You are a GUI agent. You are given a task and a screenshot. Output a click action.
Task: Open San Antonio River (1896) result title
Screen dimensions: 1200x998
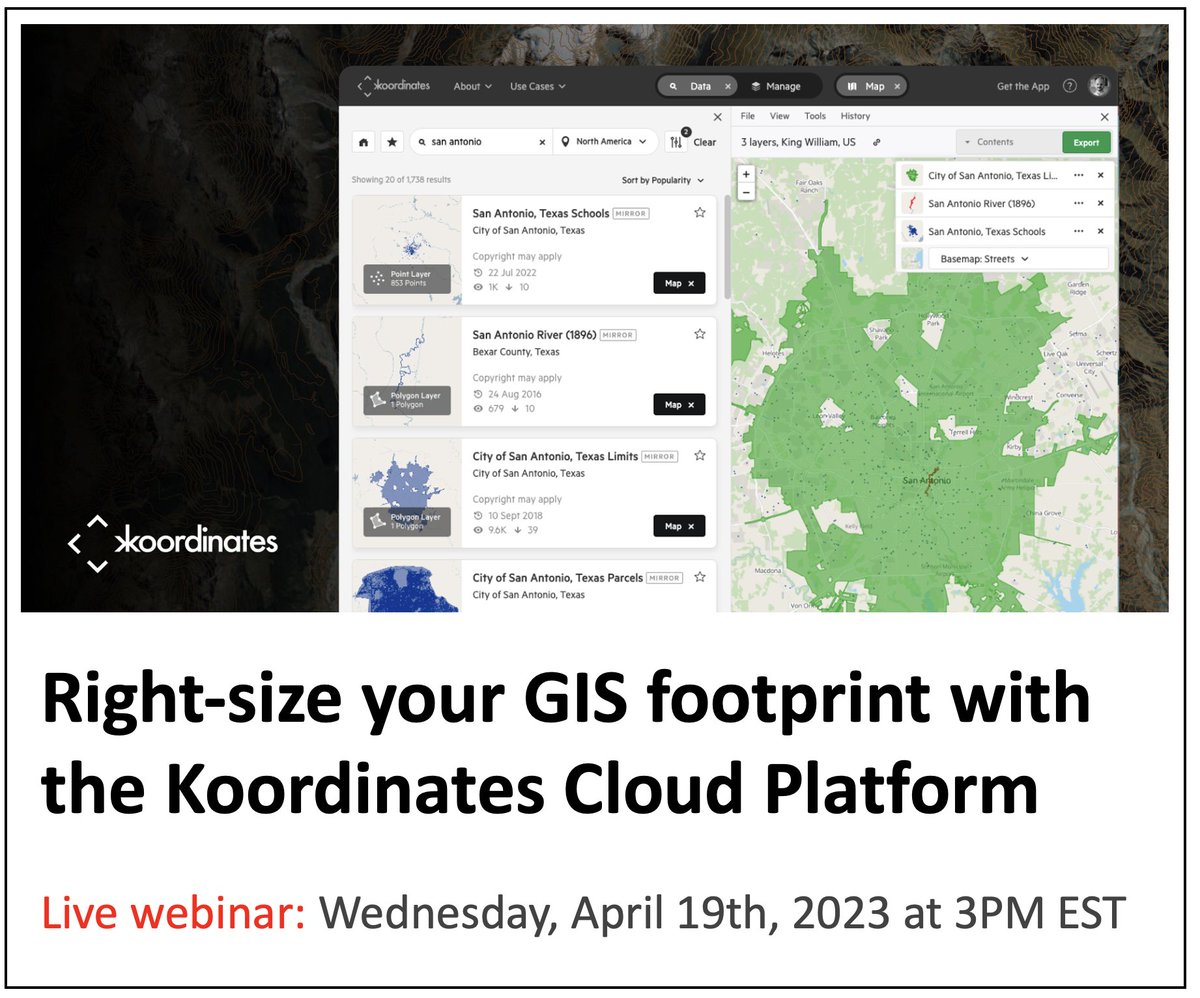(x=534, y=334)
